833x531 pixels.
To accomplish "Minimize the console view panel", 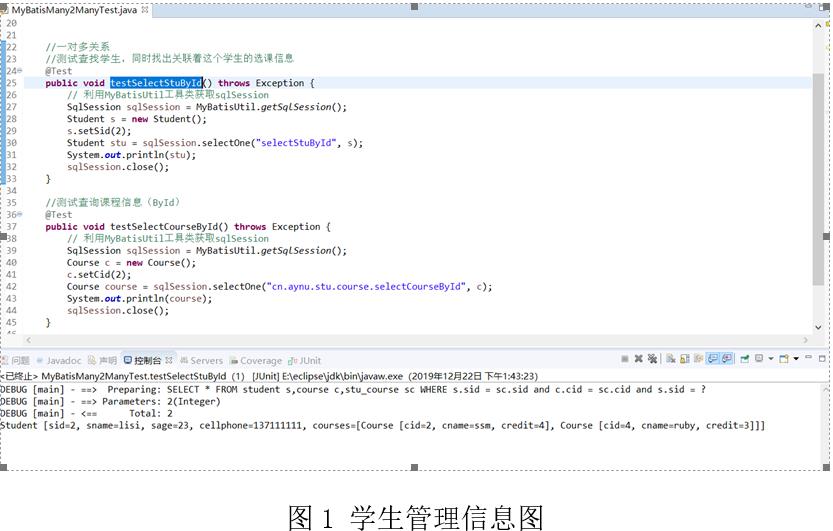I will pos(809,357).
